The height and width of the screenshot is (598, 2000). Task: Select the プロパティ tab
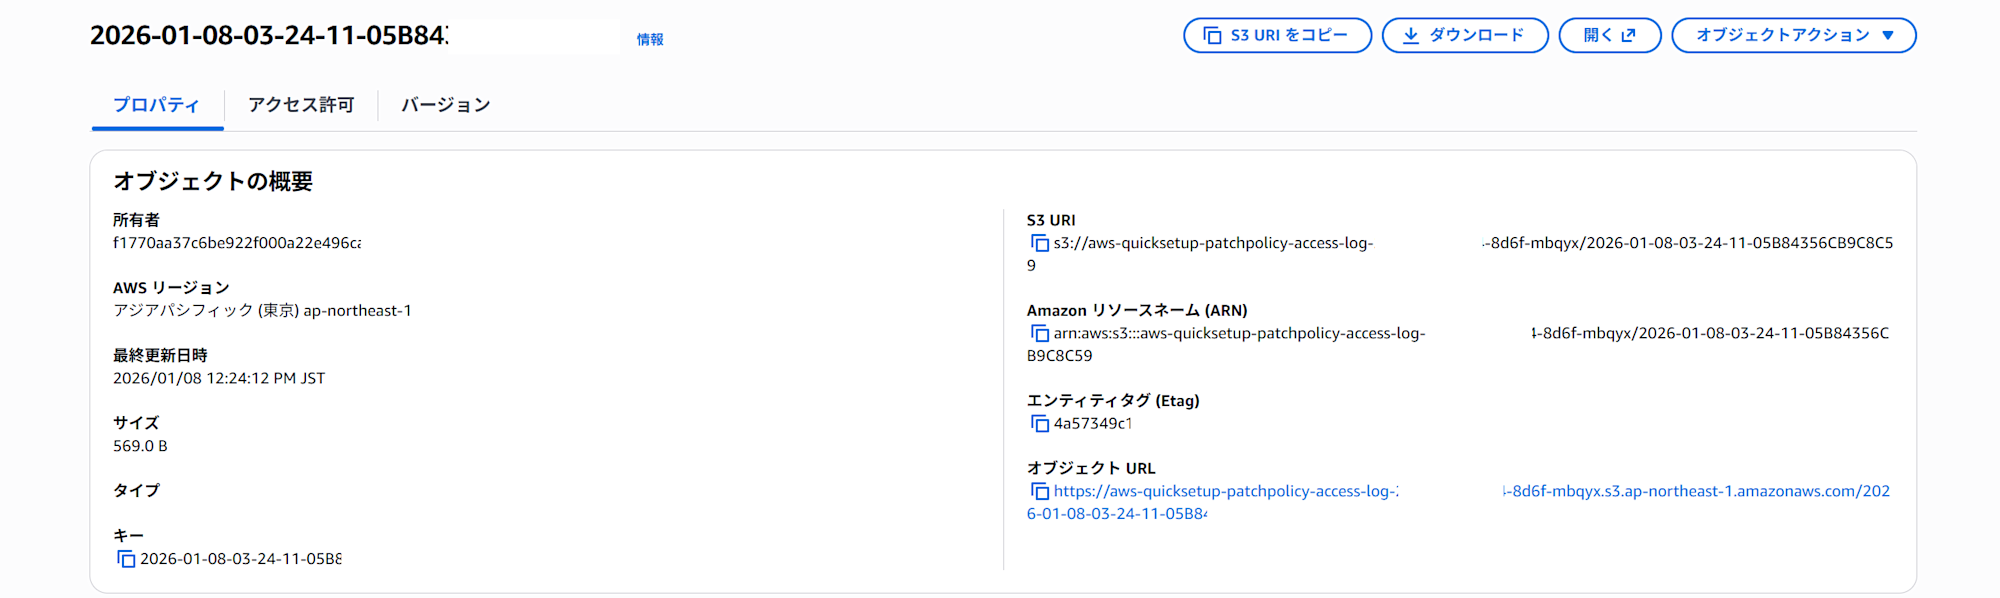[x=156, y=105]
